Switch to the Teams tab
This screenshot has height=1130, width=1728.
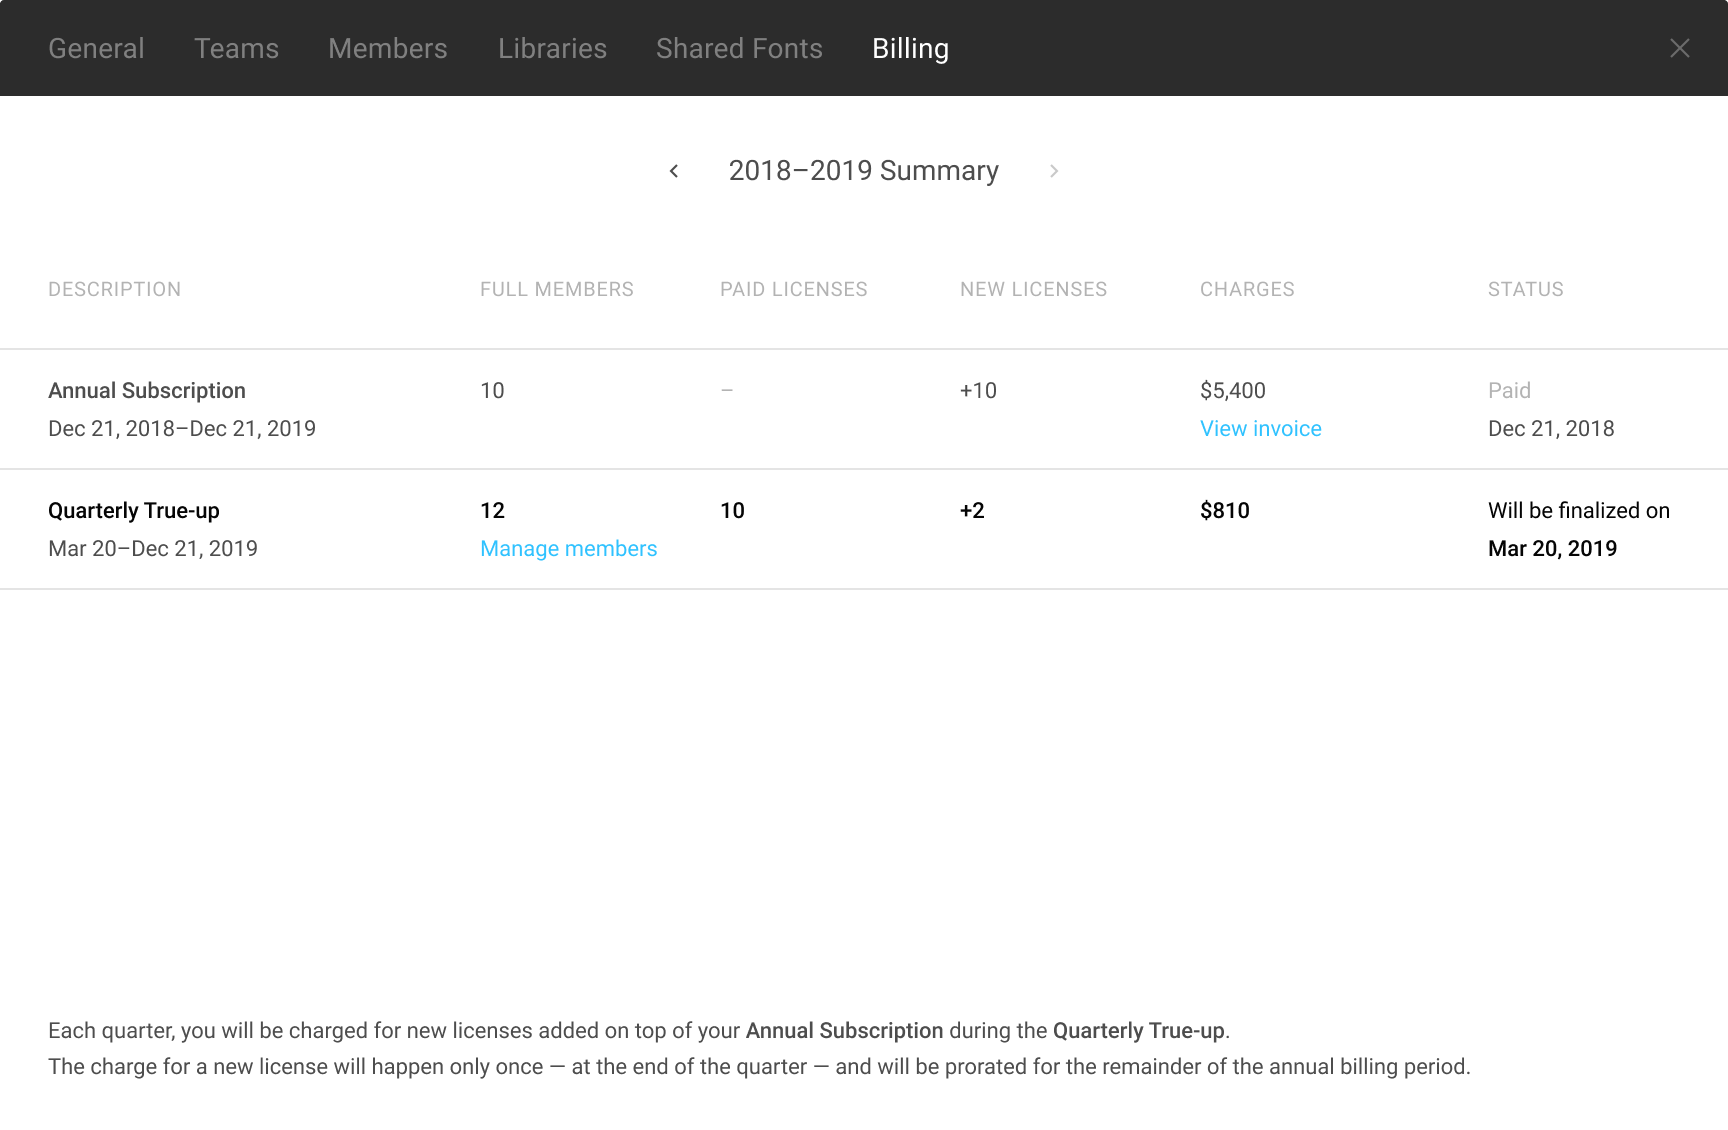(x=236, y=48)
